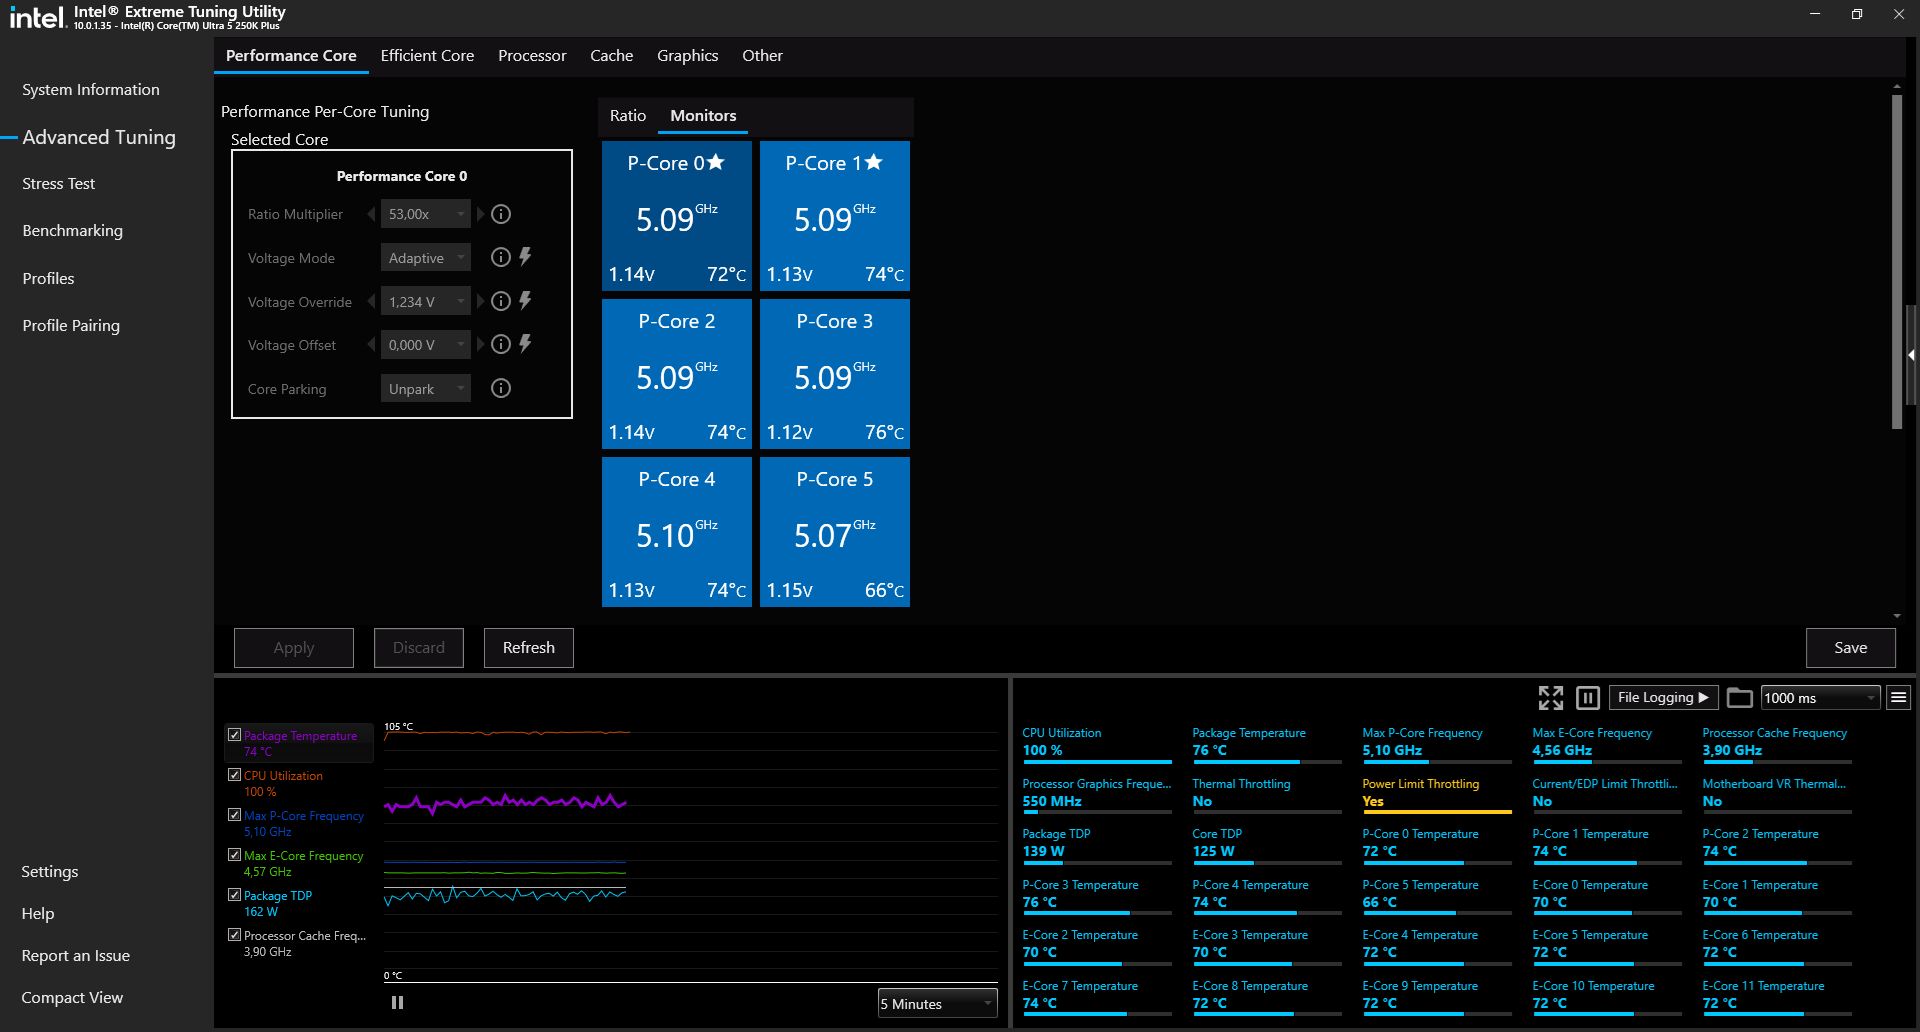This screenshot has width=1920, height=1032.
Task: Open the Stress Test page
Action: [59, 183]
